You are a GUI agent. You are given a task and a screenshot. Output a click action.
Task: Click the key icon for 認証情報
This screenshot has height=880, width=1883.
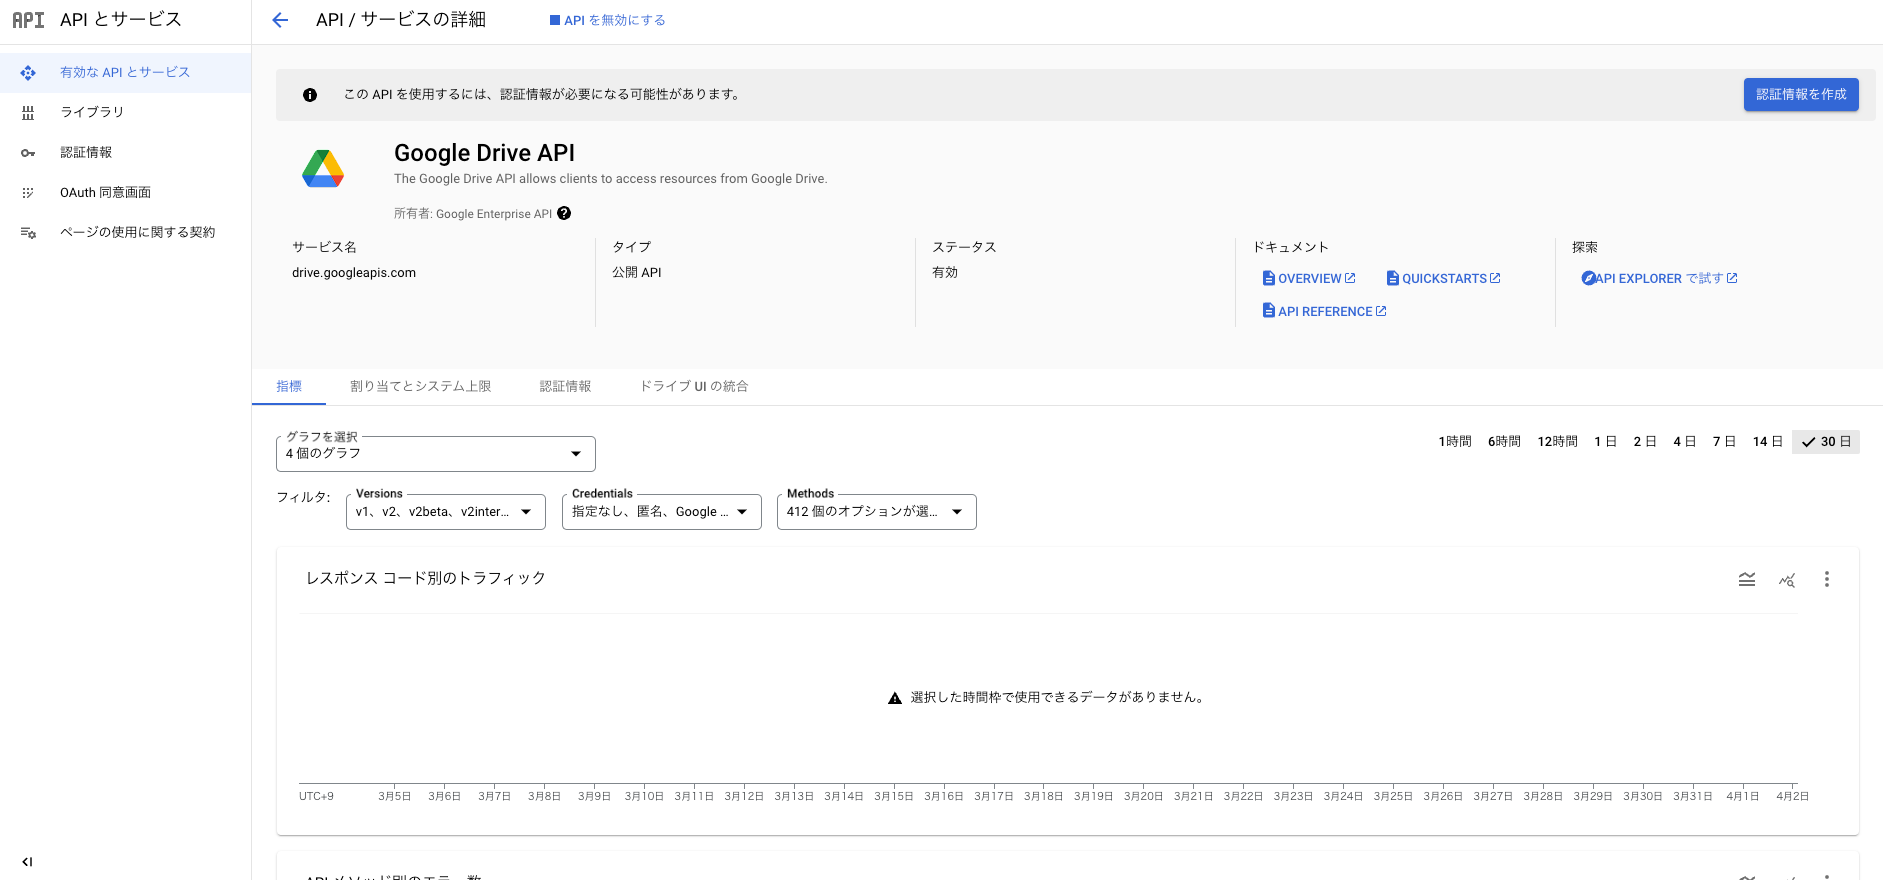(28, 153)
